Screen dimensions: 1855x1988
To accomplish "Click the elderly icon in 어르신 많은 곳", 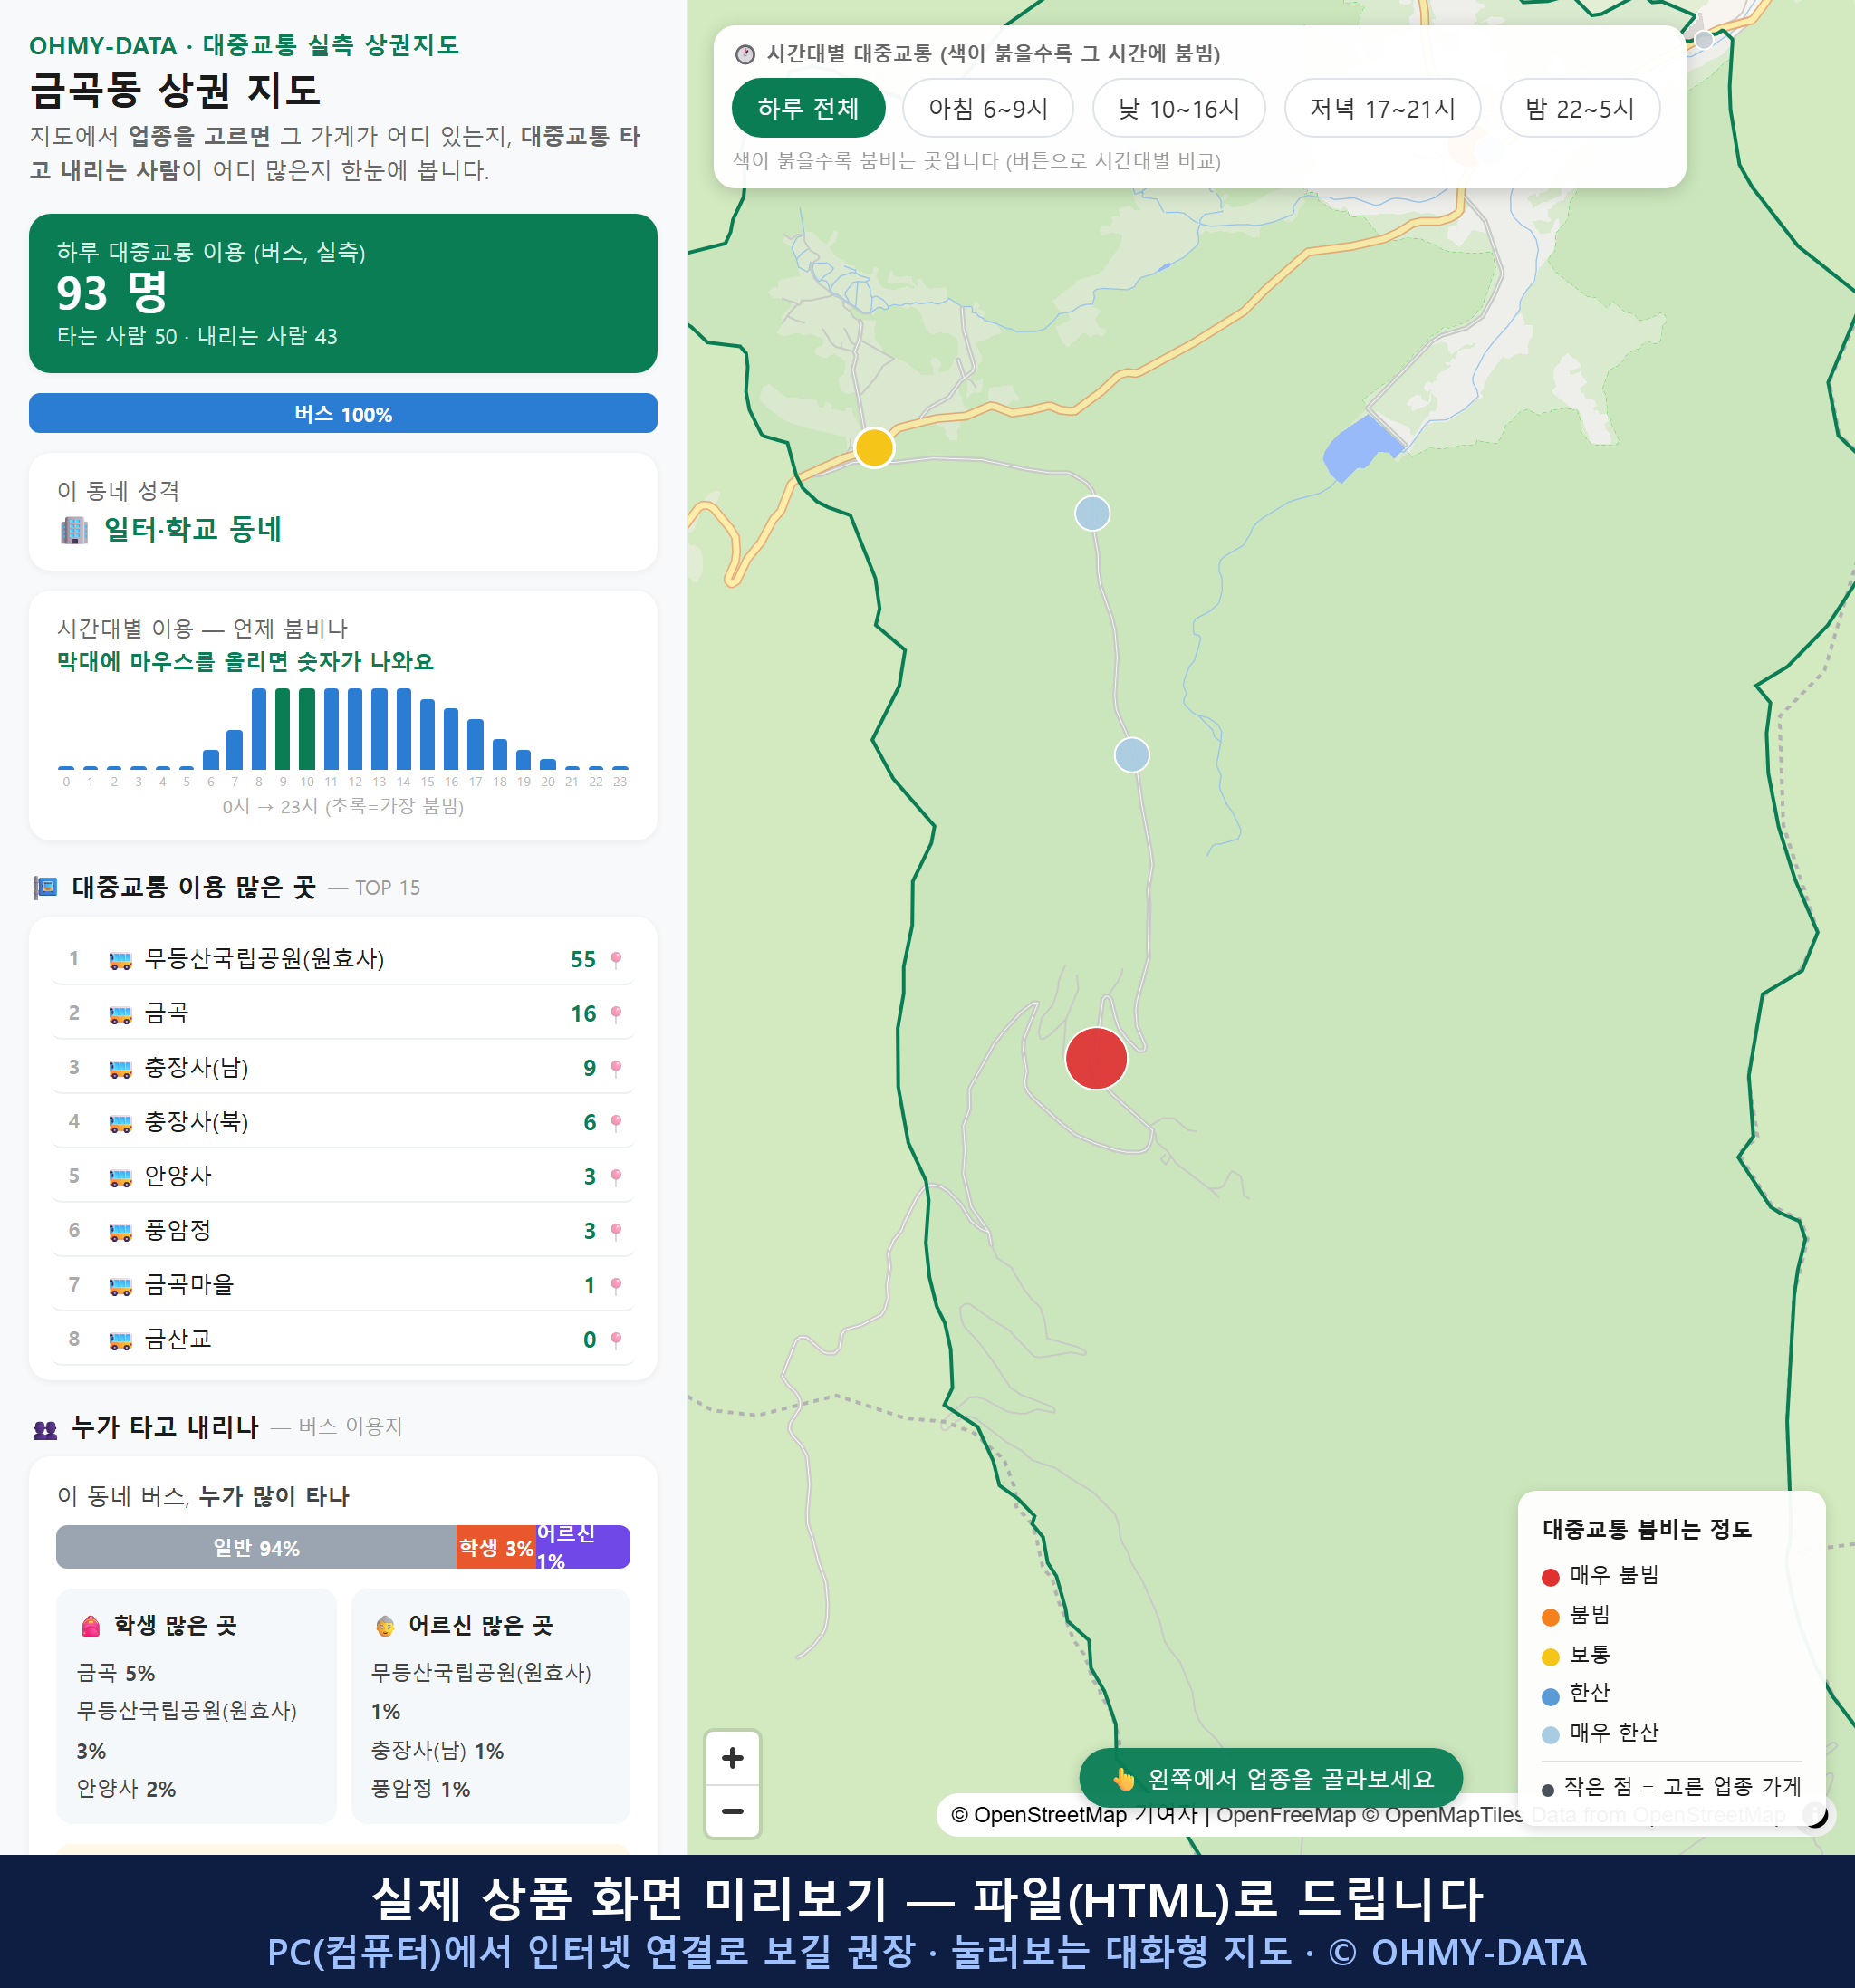I will point(385,1626).
